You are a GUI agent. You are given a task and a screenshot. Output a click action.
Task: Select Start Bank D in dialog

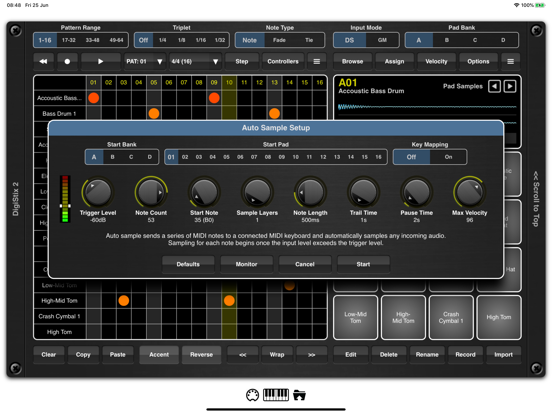coord(150,157)
